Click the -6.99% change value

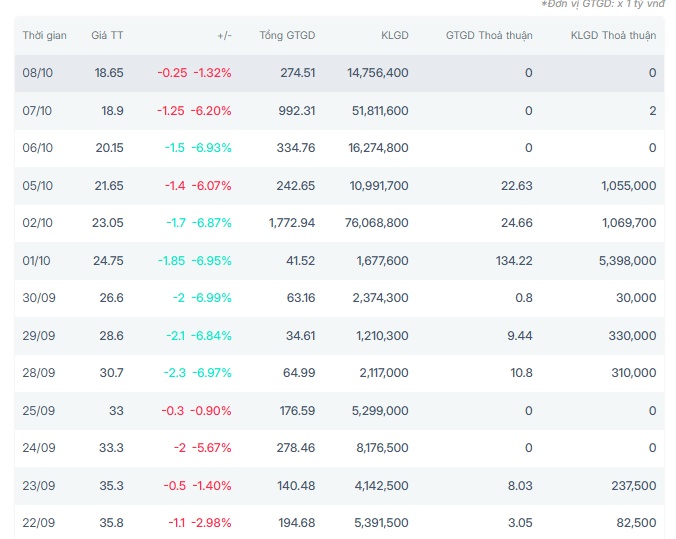pos(211,298)
